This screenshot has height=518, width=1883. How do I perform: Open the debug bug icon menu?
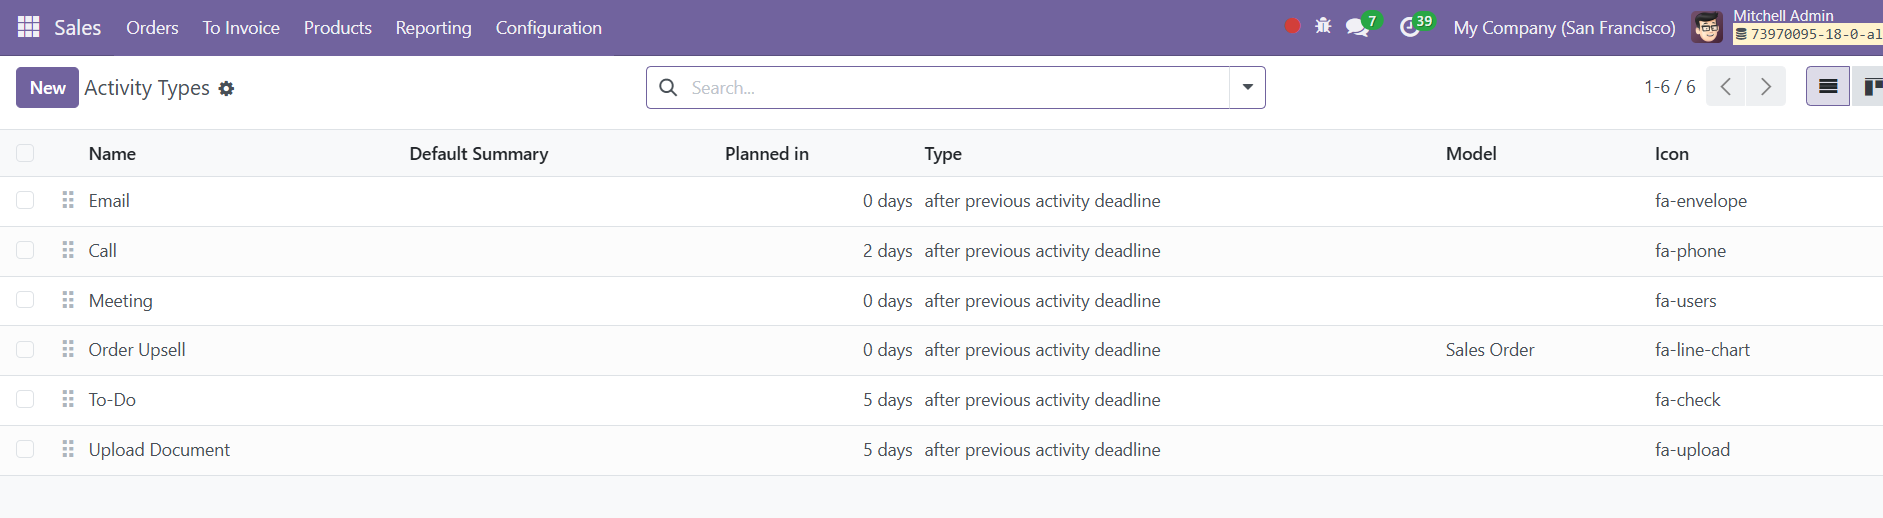tap(1323, 26)
